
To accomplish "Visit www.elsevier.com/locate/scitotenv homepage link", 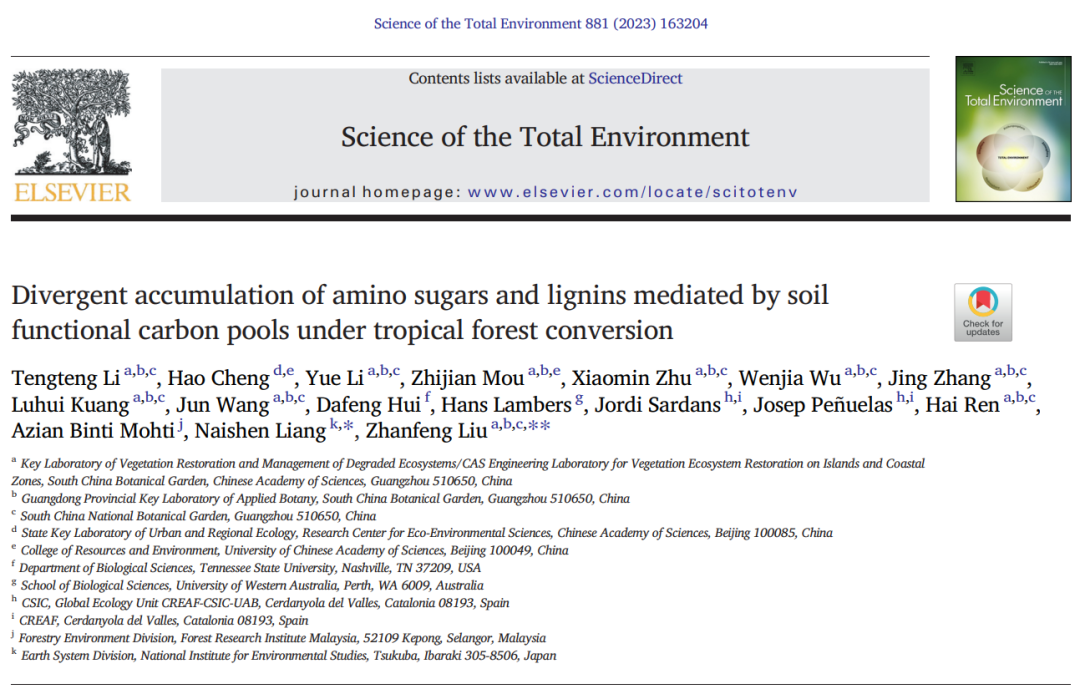I will tap(632, 192).
